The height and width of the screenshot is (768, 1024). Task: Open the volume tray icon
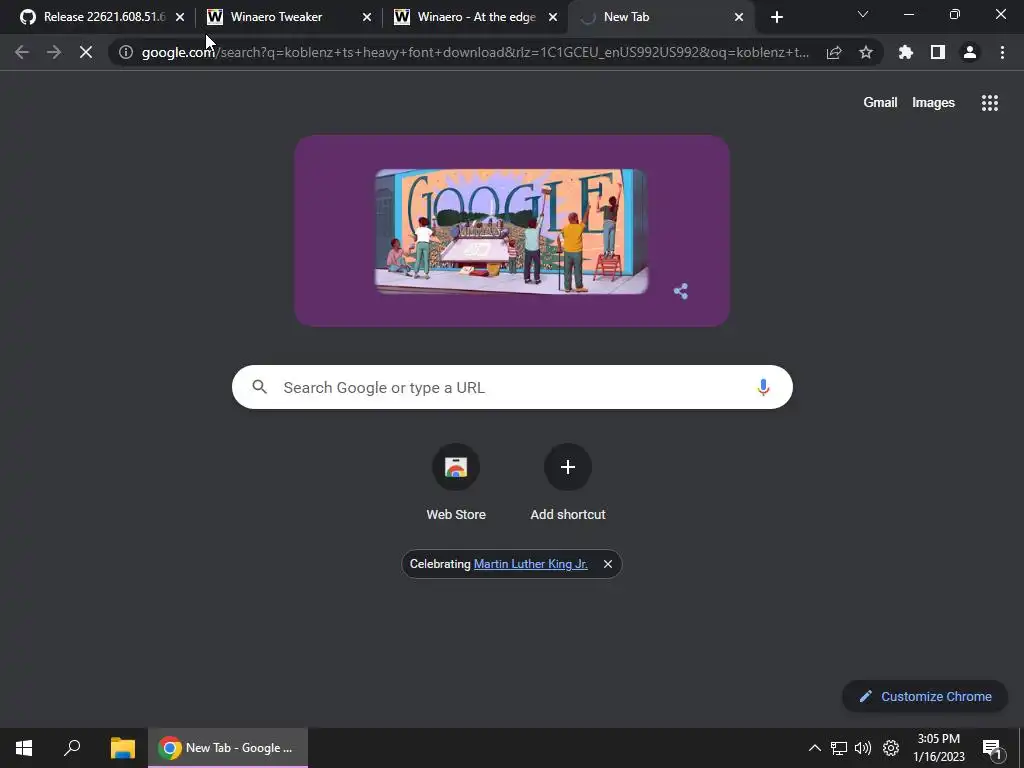coord(863,748)
